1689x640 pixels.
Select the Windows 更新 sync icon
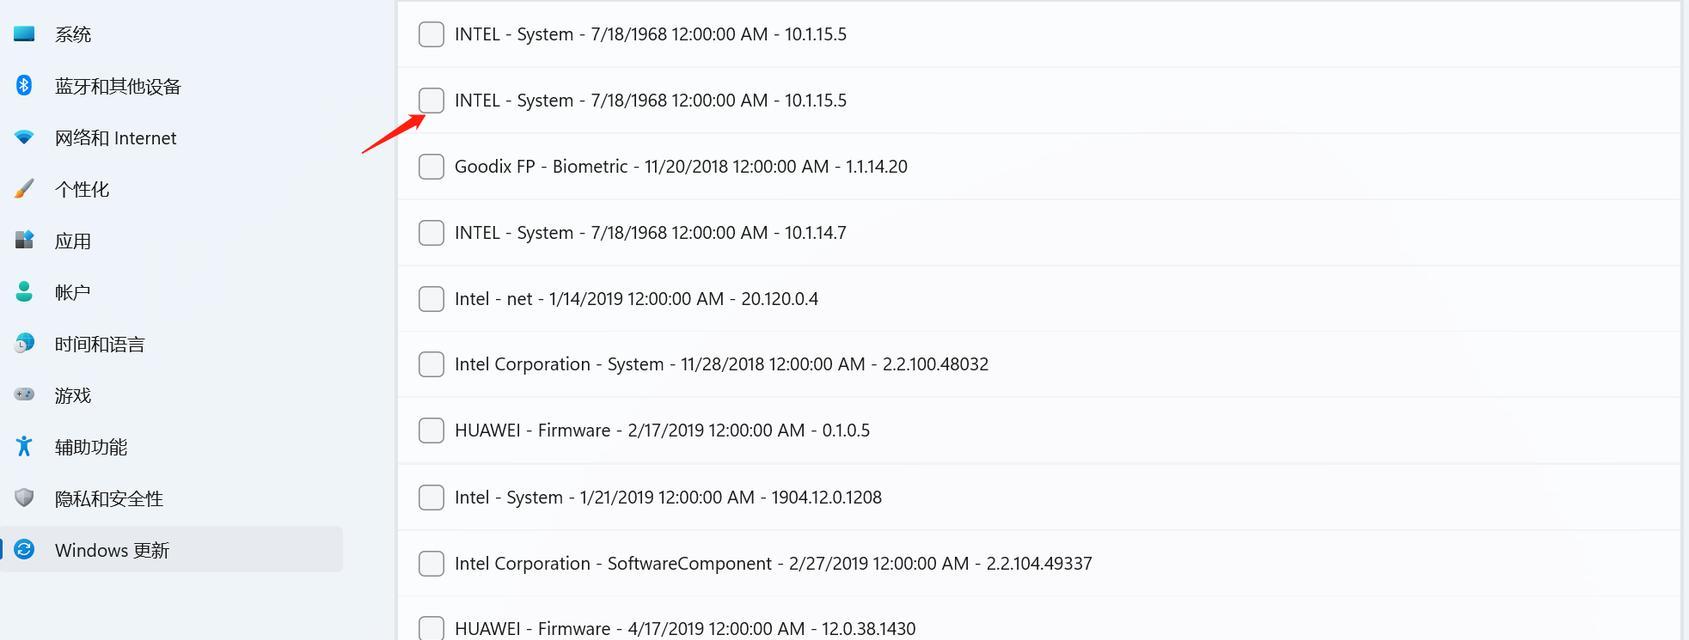click(24, 549)
